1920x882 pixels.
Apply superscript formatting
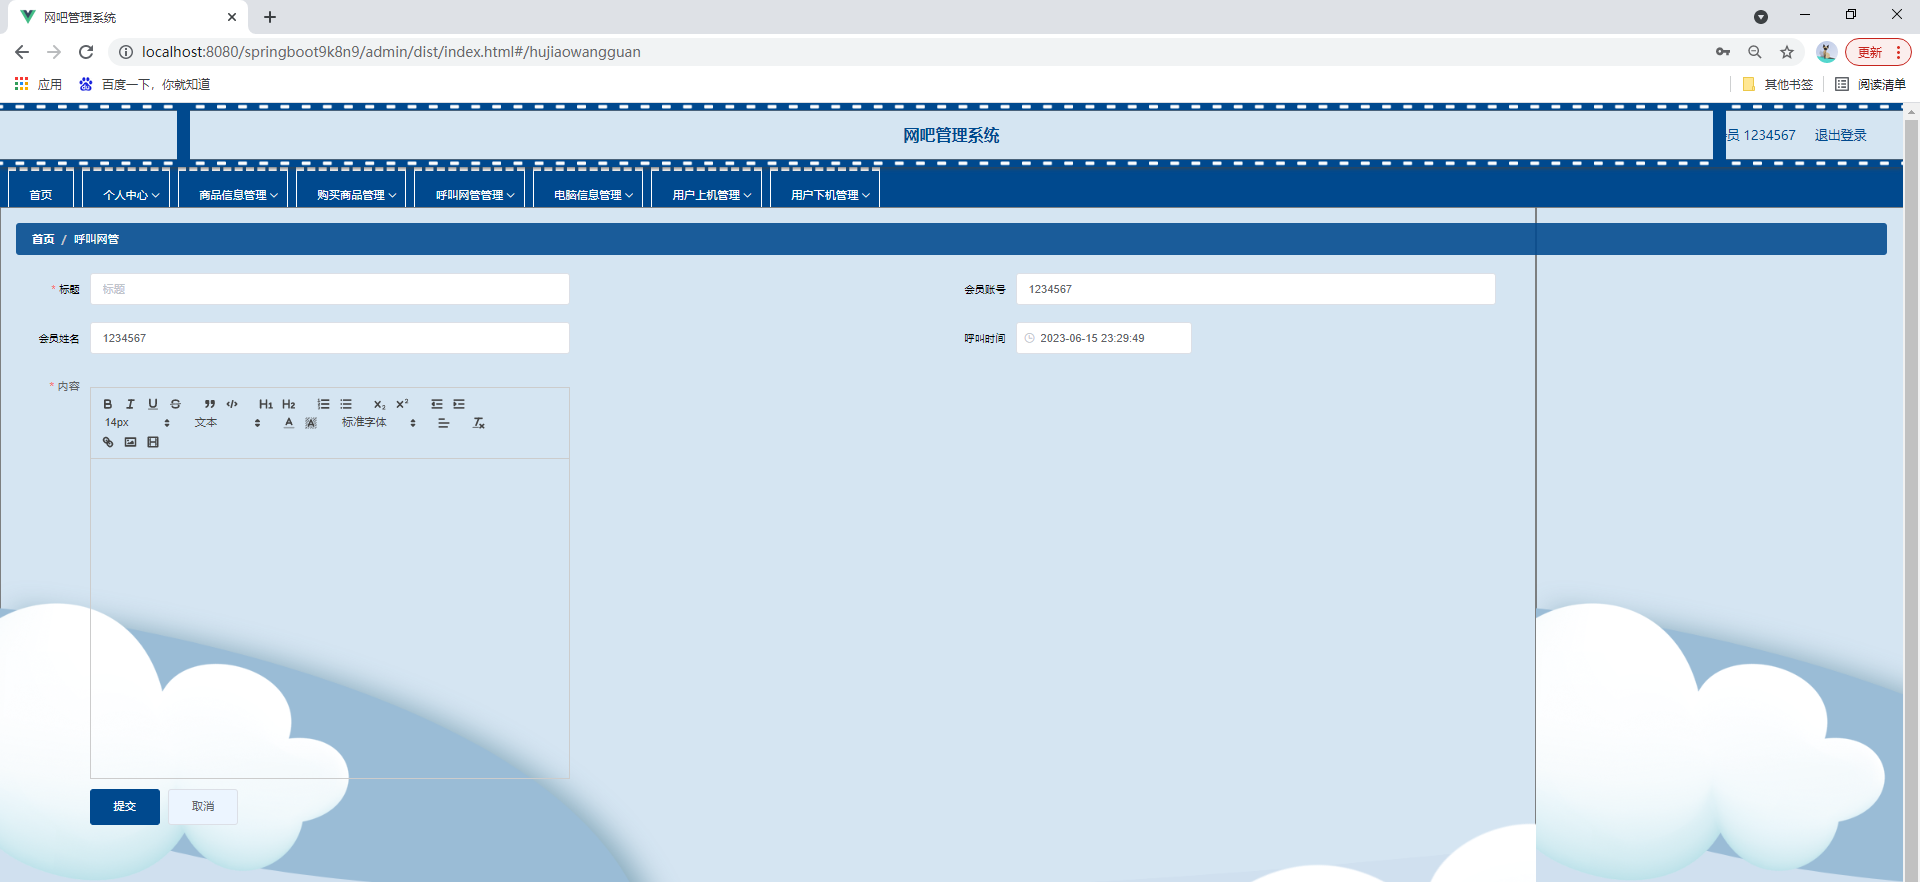point(402,404)
